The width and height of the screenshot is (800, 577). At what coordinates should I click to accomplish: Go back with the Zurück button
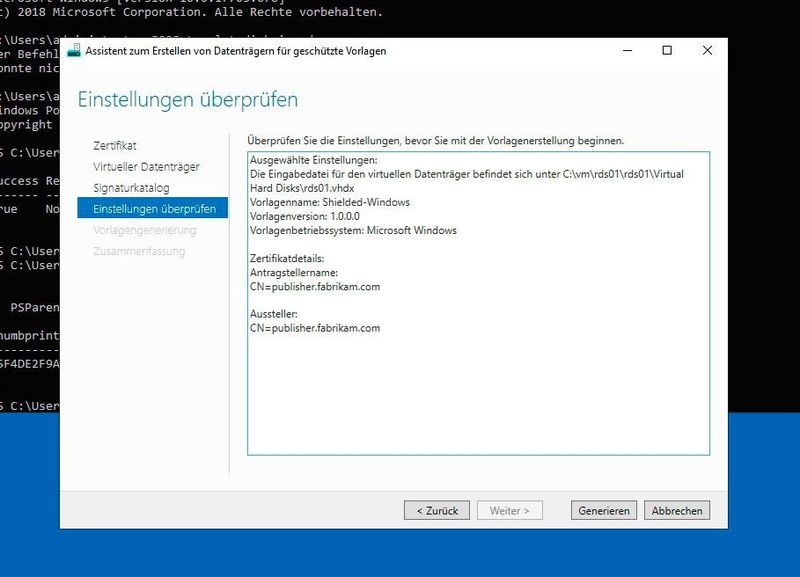tap(437, 510)
